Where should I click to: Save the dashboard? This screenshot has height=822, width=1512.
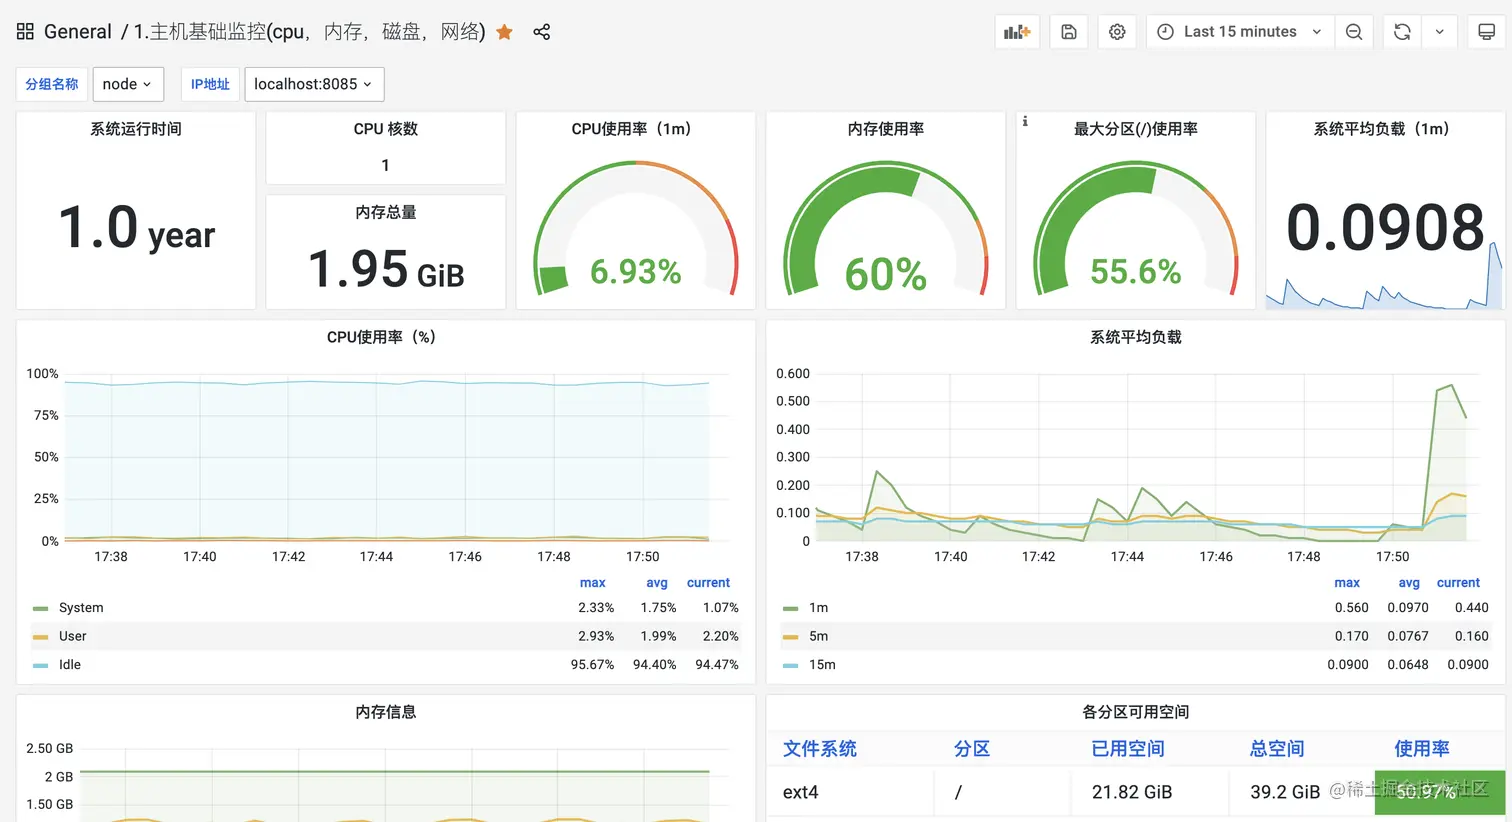1068,32
